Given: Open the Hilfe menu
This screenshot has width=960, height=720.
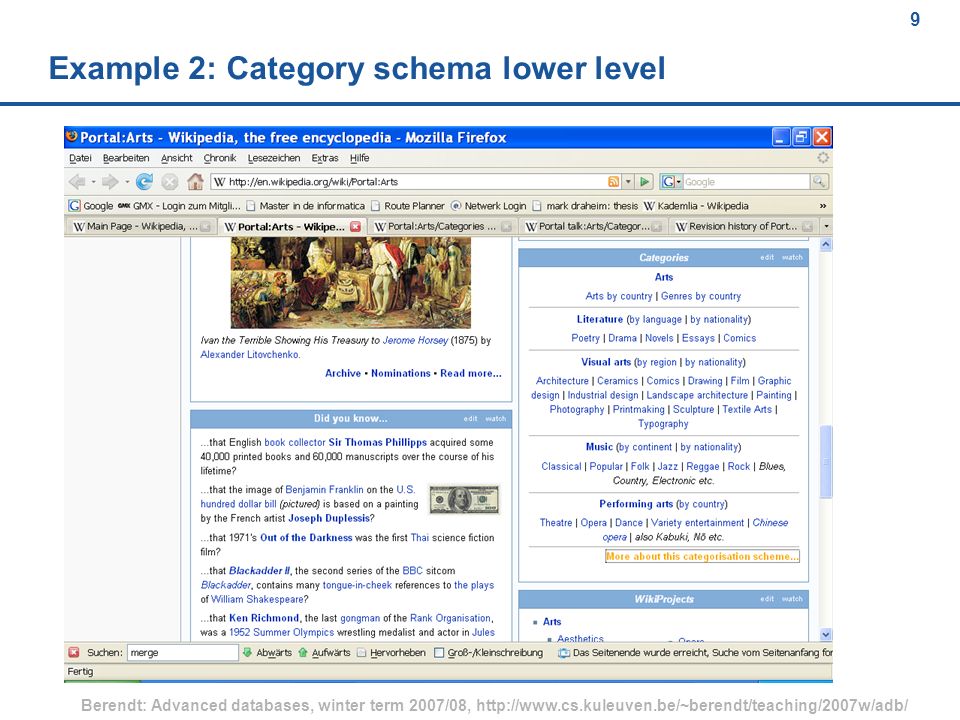Looking at the screenshot, I should pyautogui.click(x=359, y=158).
